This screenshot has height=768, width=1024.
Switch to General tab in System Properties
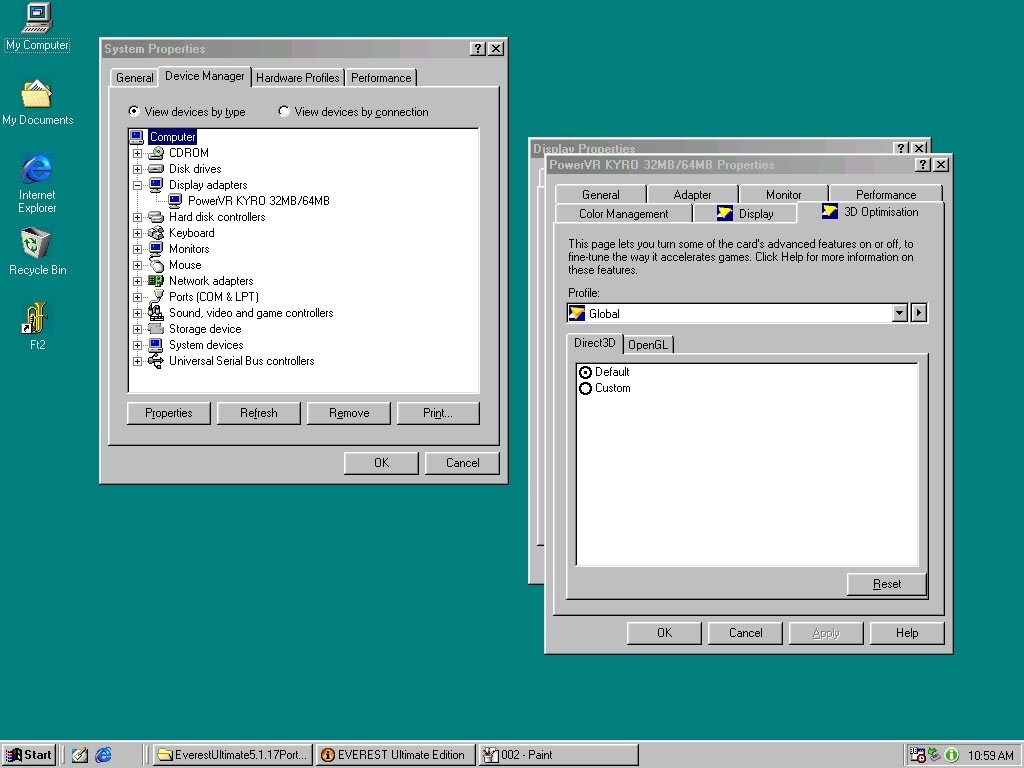point(135,78)
